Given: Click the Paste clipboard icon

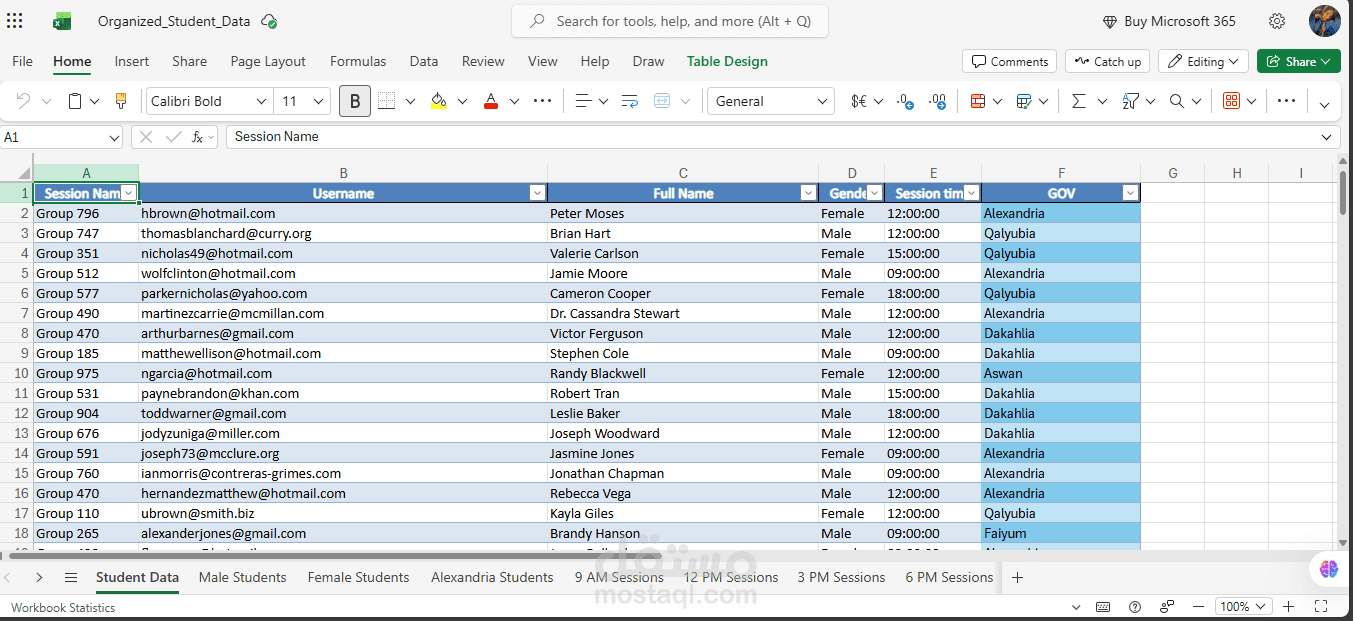Looking at the screenshot, I should (x=75, y=101).
